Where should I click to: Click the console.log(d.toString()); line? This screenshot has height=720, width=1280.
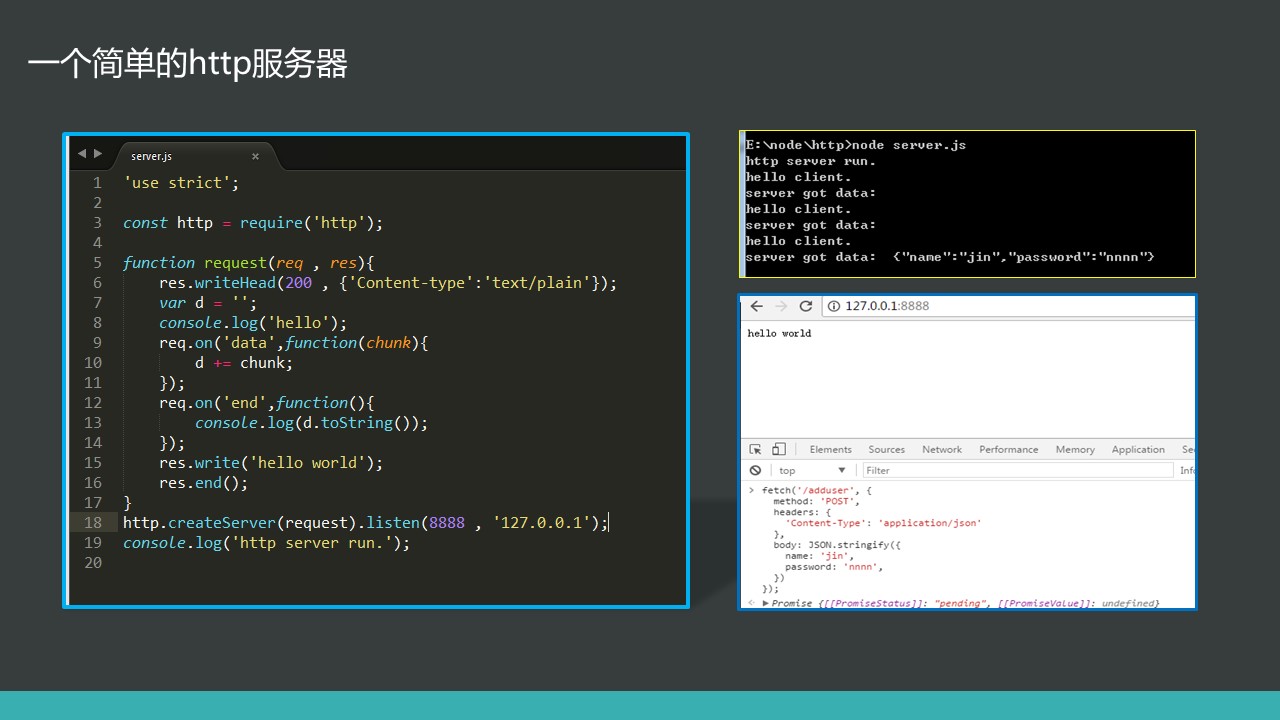[x=311, y=423]
